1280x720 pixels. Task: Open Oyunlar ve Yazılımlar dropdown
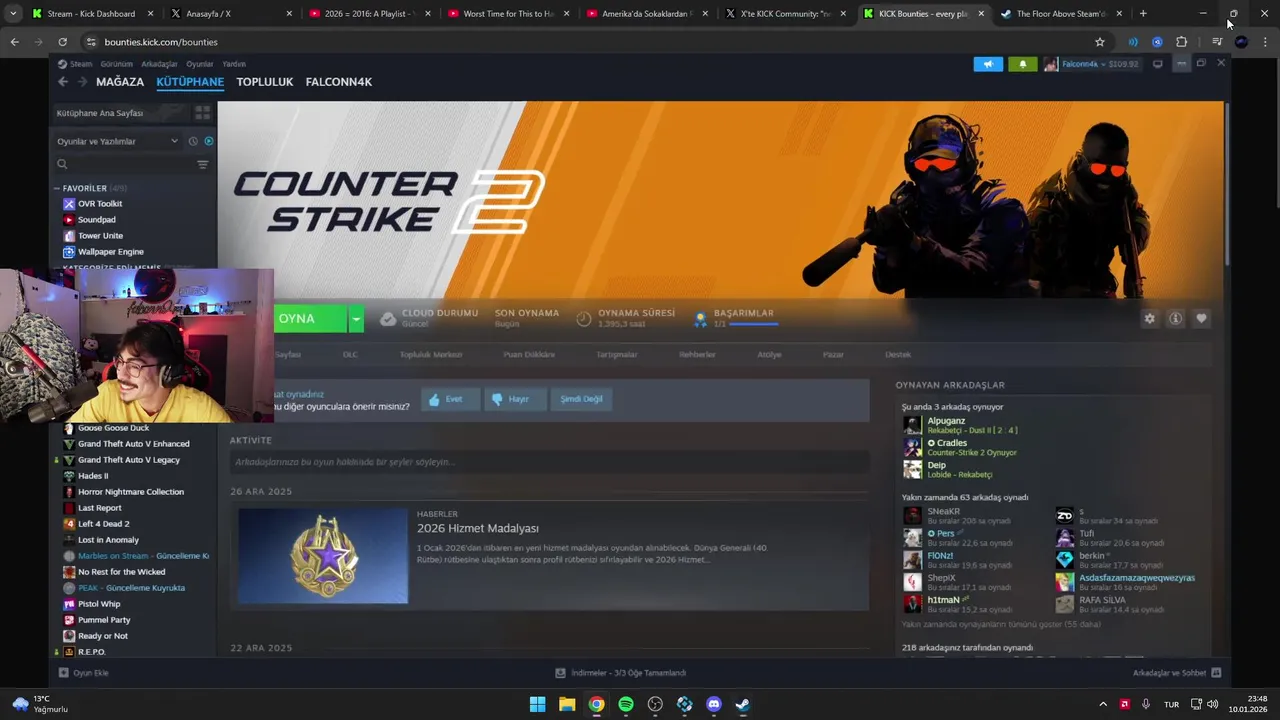pyautogui.click(x=117, y=141)
